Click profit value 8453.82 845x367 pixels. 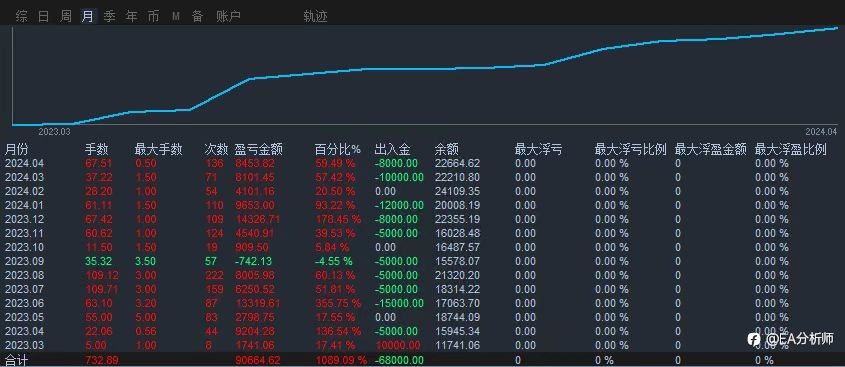255,163
